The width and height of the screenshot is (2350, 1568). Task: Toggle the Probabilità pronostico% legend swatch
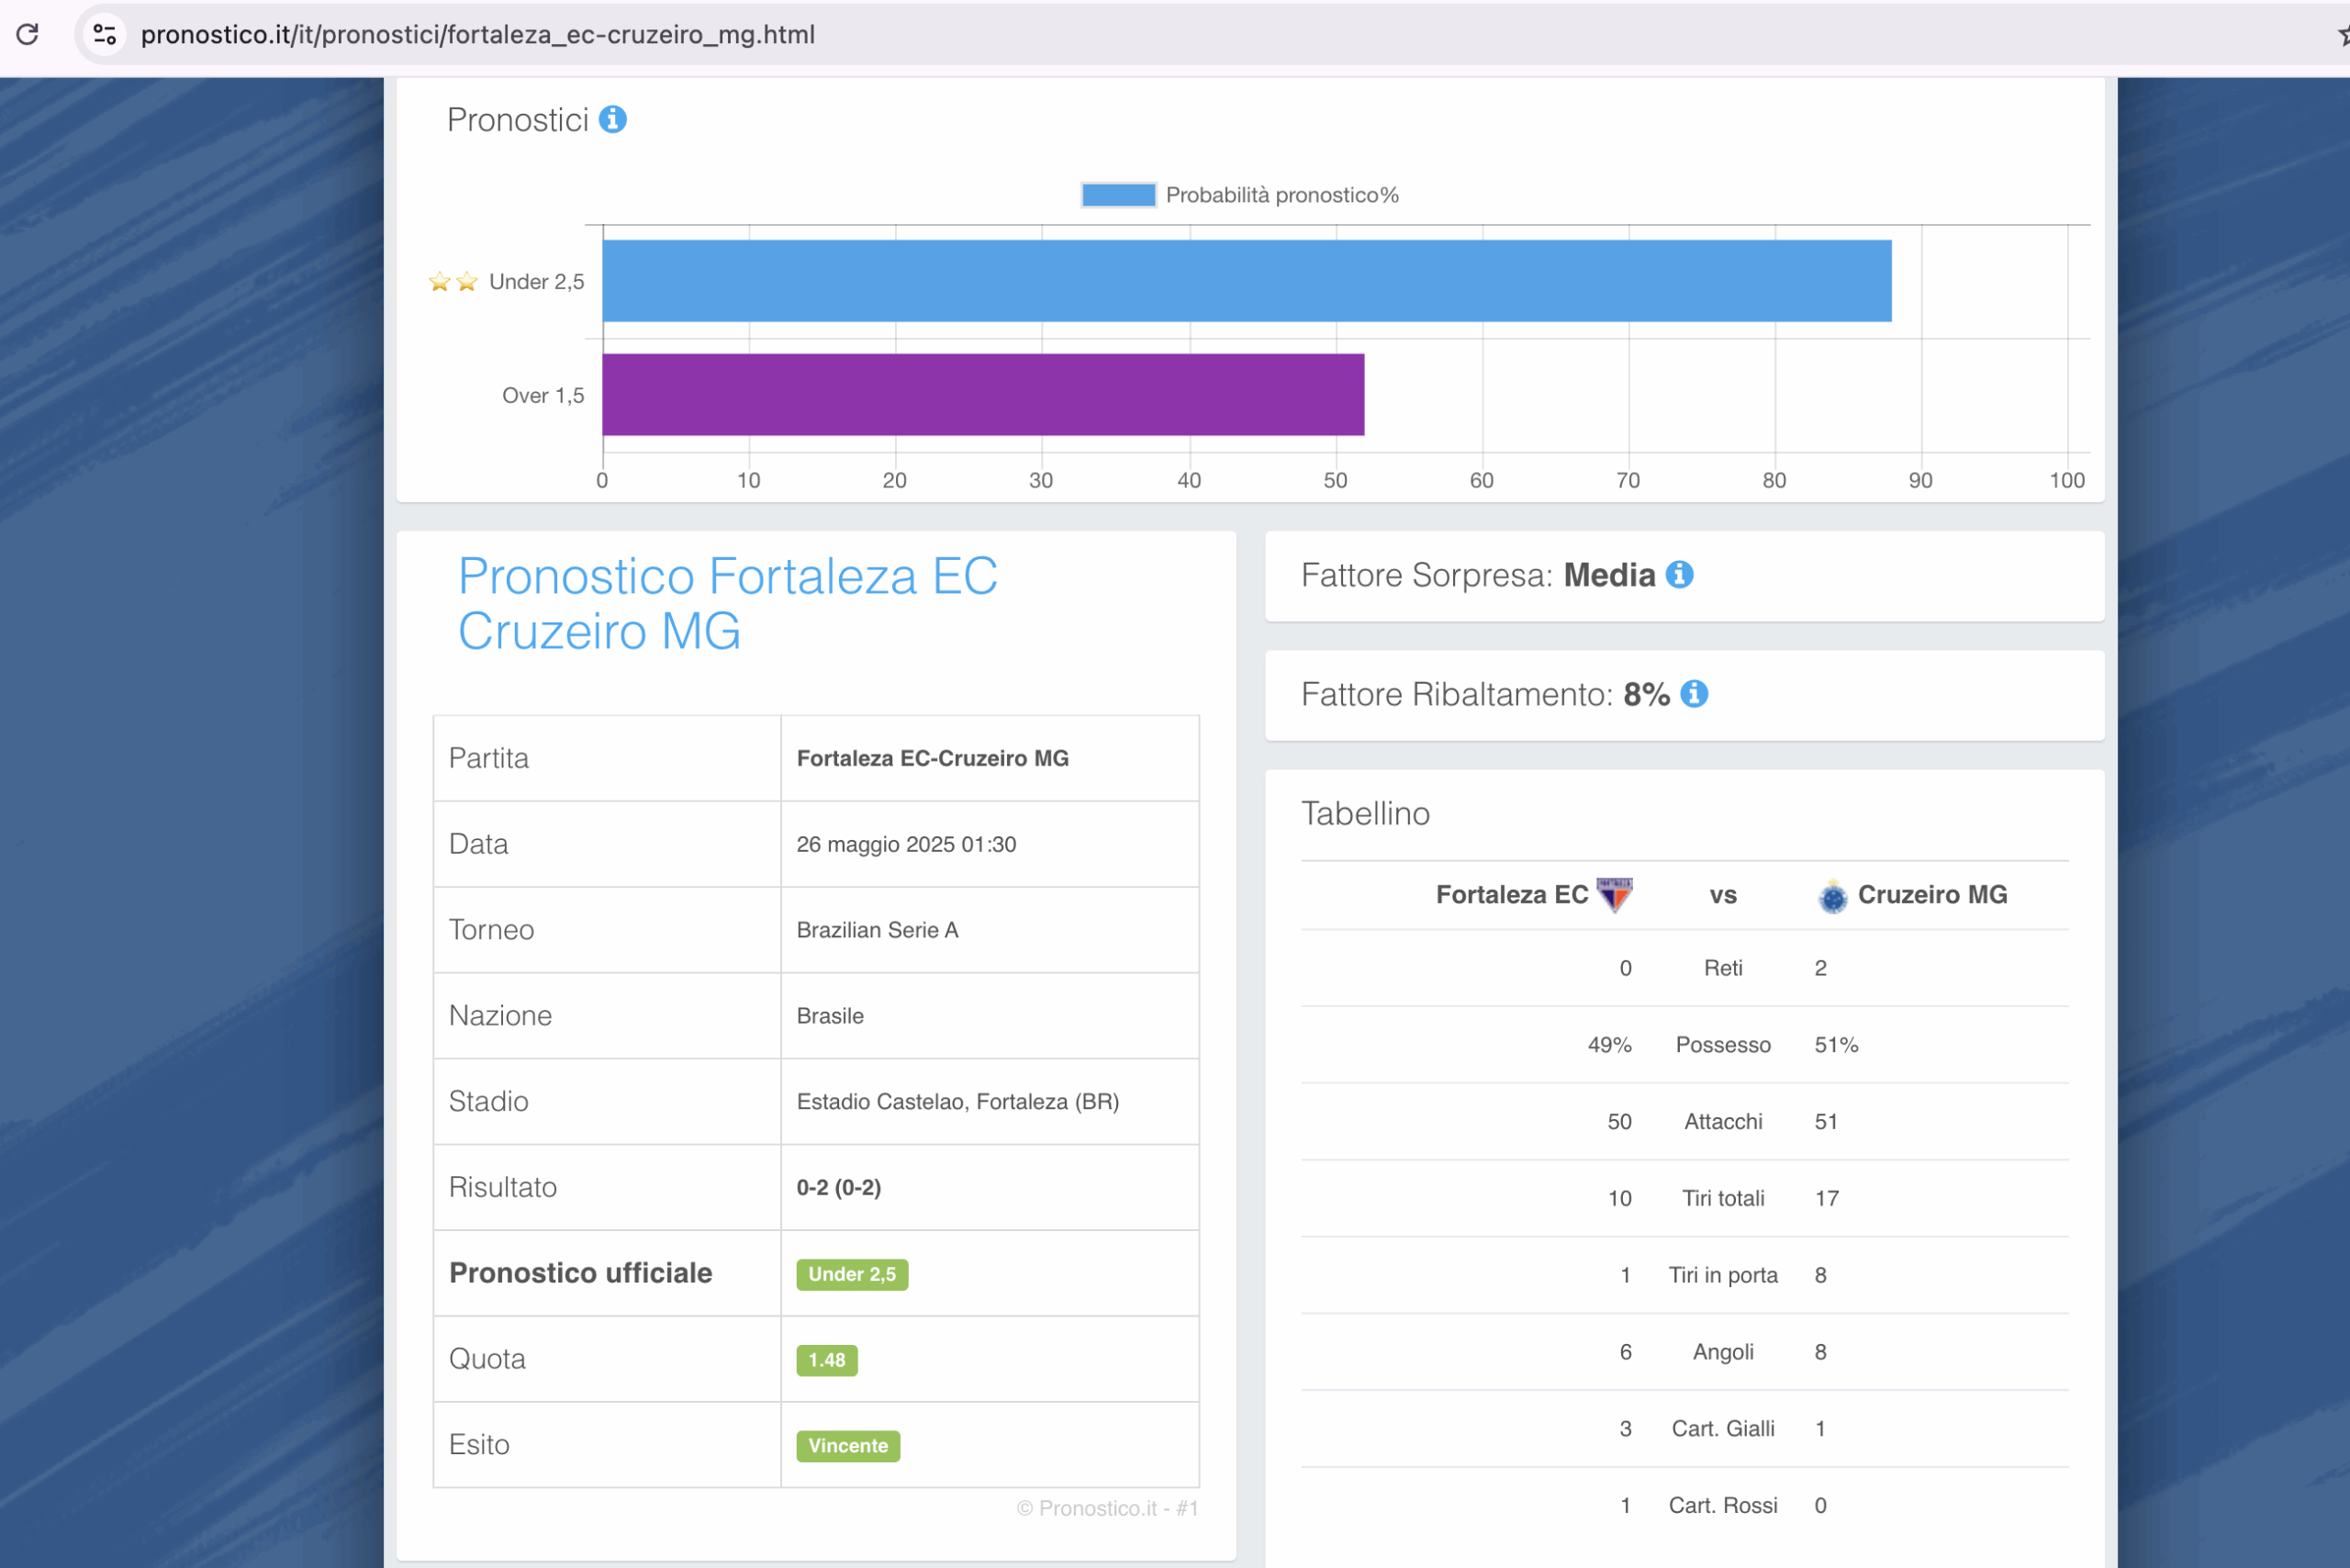1118,194
